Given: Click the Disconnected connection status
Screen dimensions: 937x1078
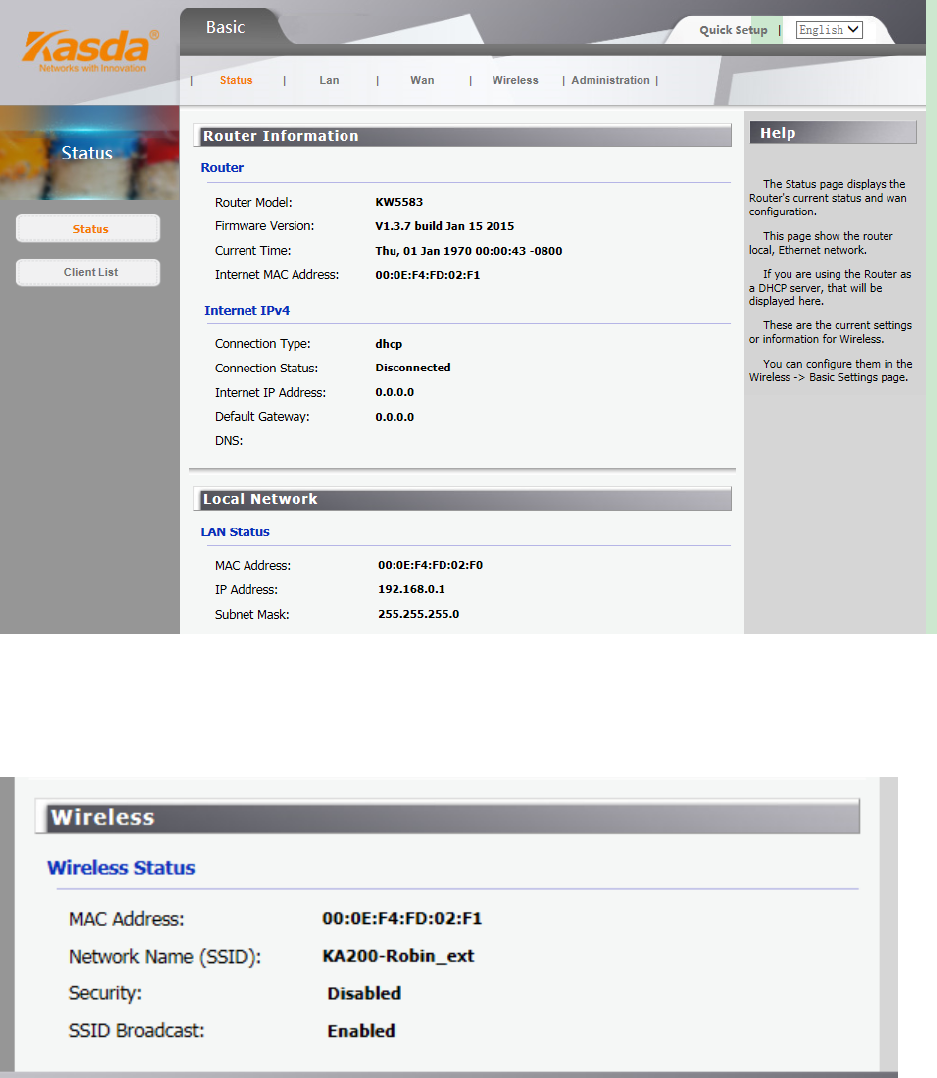Looking at the screenshot, I should coord(412,368).
